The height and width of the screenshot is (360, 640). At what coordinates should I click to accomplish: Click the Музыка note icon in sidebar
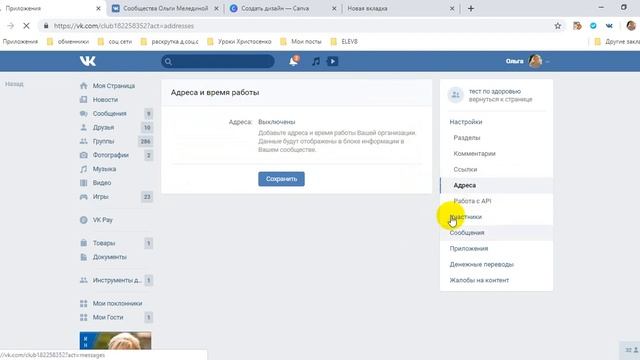click(x=84, y=169)
